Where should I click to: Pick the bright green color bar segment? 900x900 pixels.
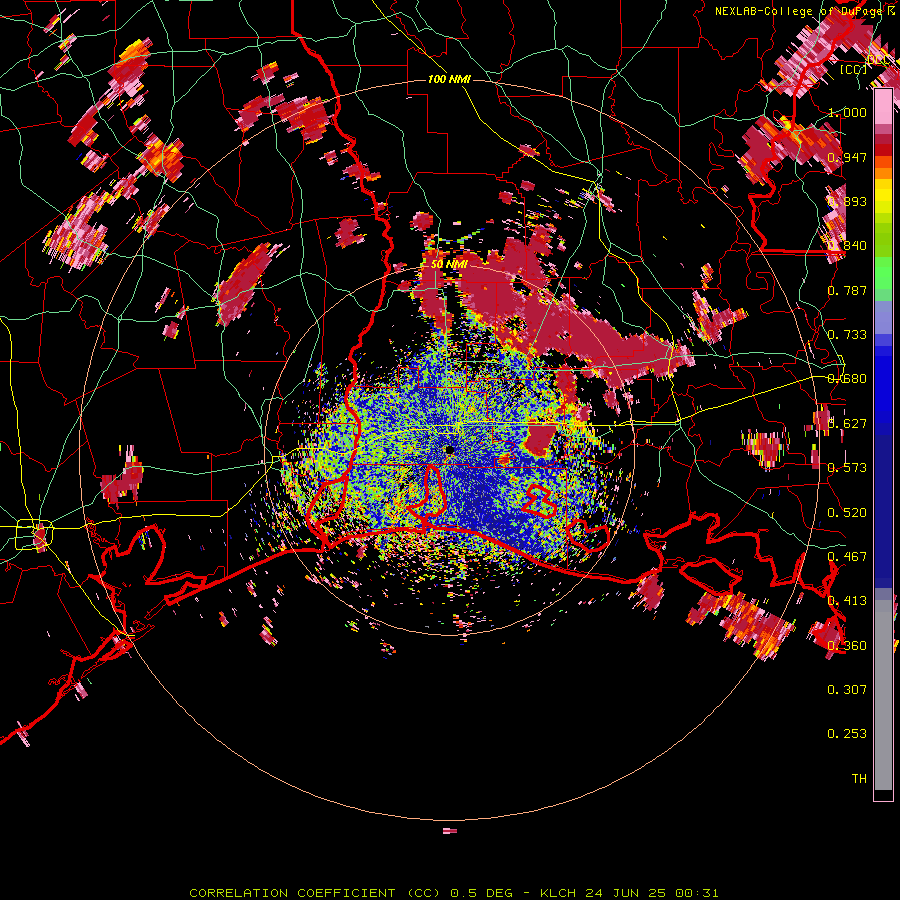click(x=883, y=271)
